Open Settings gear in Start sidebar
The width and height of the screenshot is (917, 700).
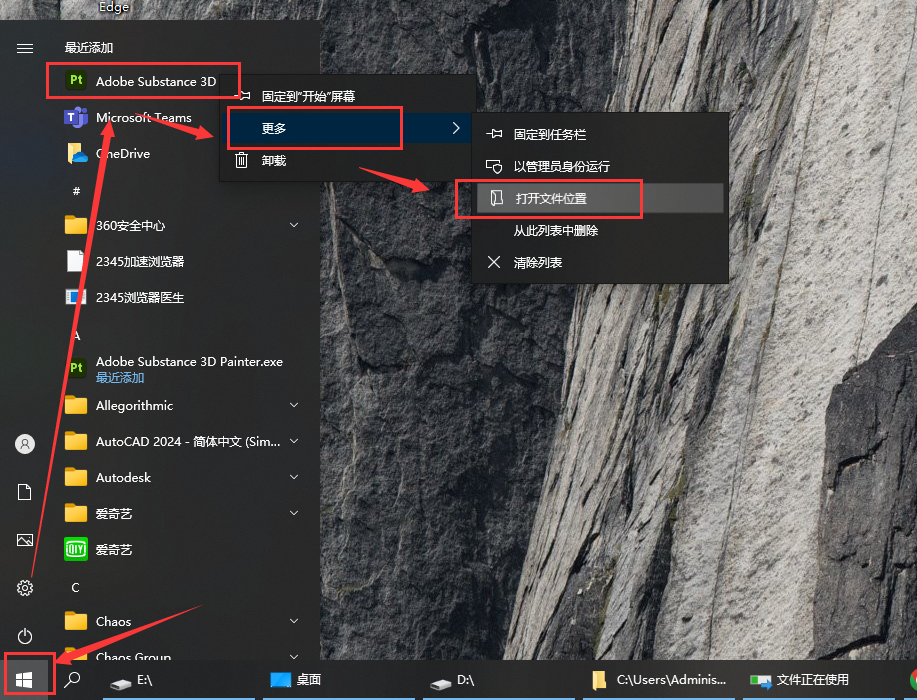click(x=25, y=588)
